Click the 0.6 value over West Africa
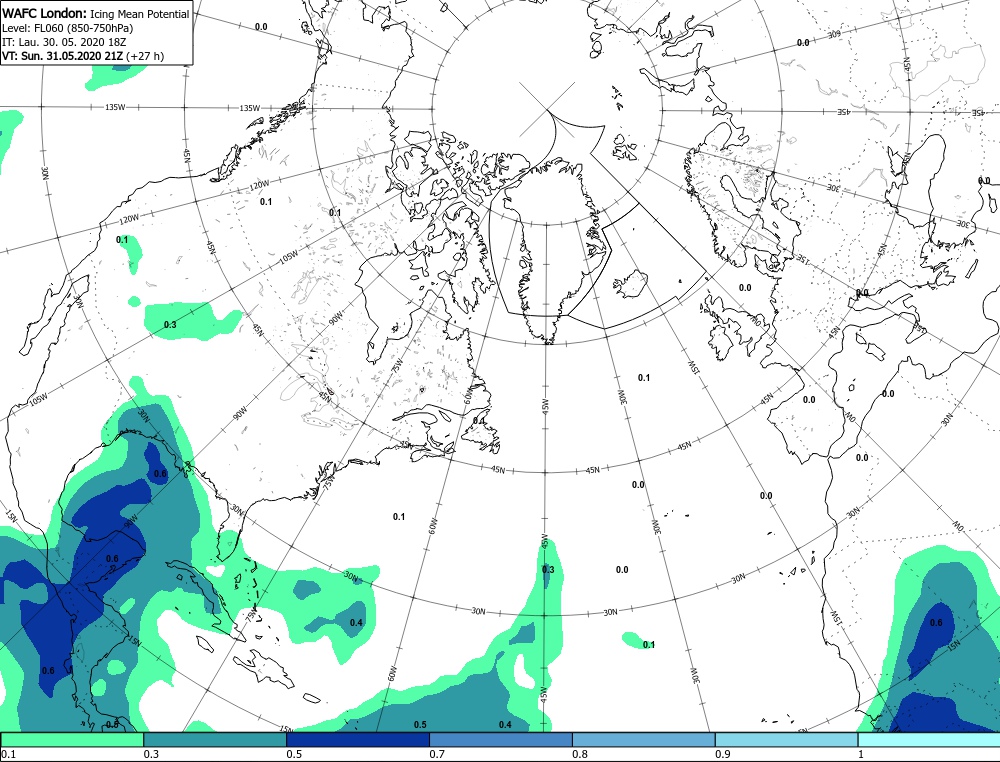Screen dimensions: 1000x762 pyautogui.click(x=936, y=622)
